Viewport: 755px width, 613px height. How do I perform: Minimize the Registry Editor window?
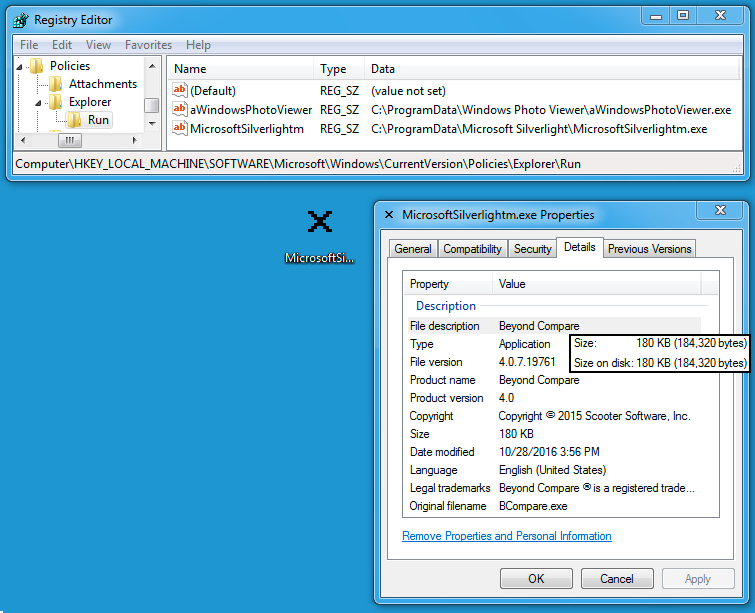pos(656,15)
